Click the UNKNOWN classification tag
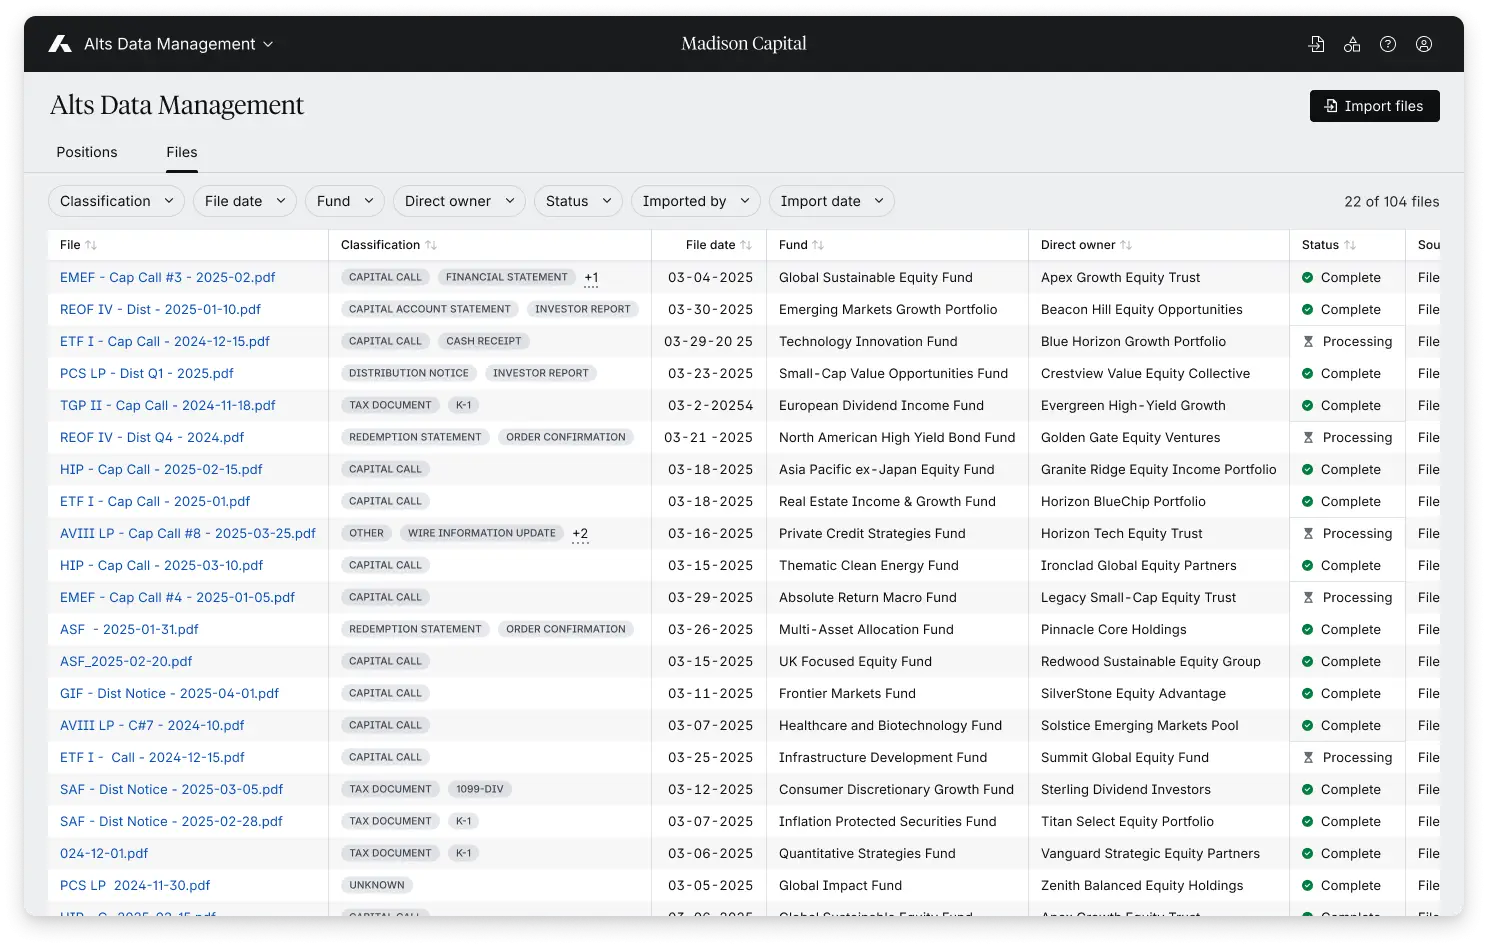Viewport: 1488px width, 948px height. coord(377,885)
